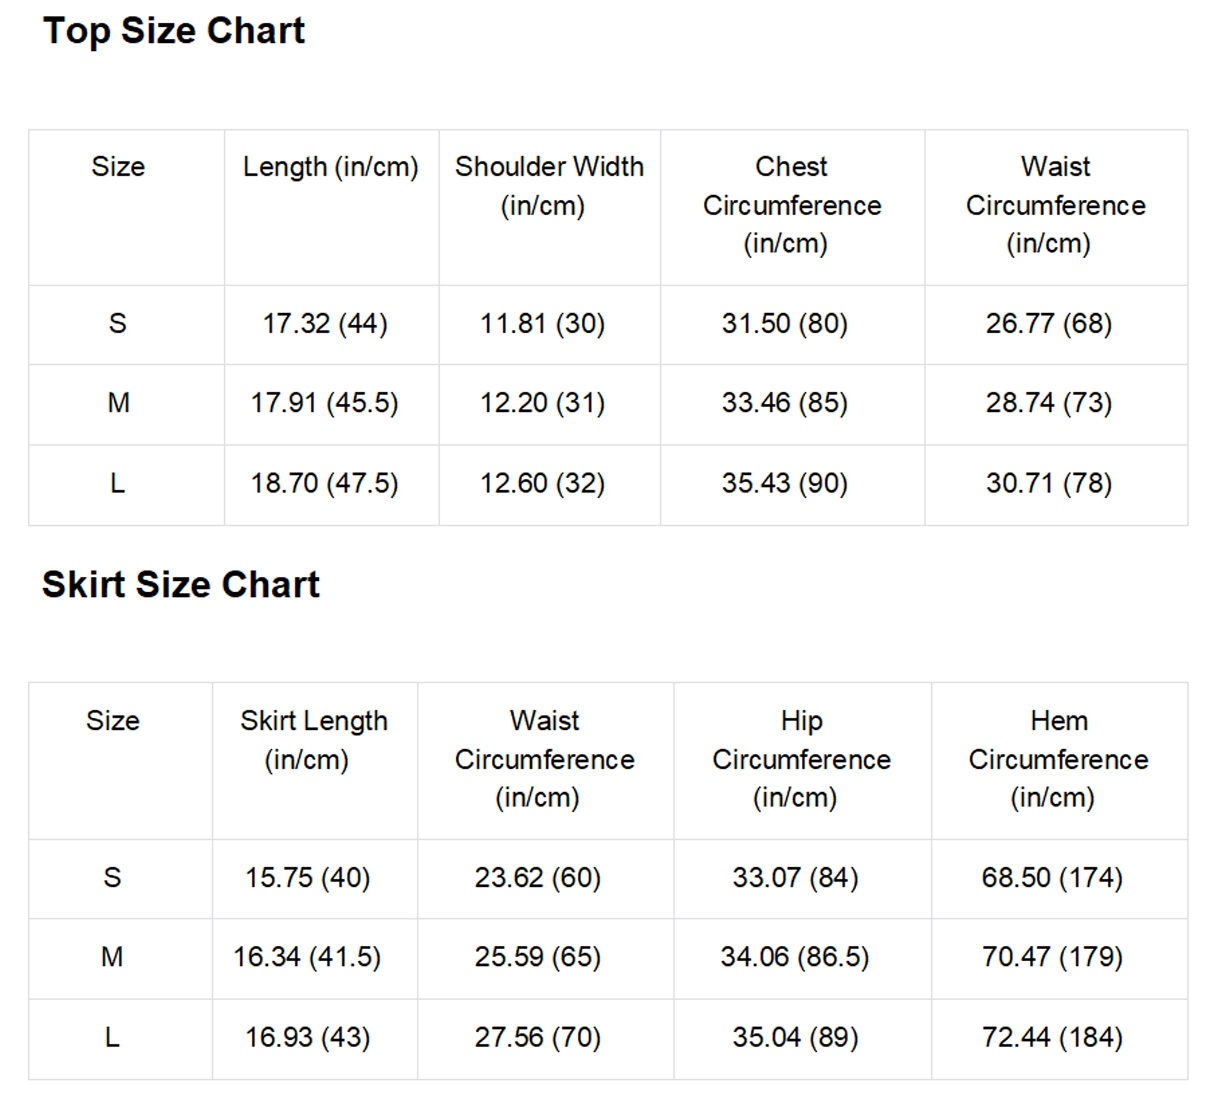
Task: Click the Hip Circumference column header
Action: coord(801,759)
